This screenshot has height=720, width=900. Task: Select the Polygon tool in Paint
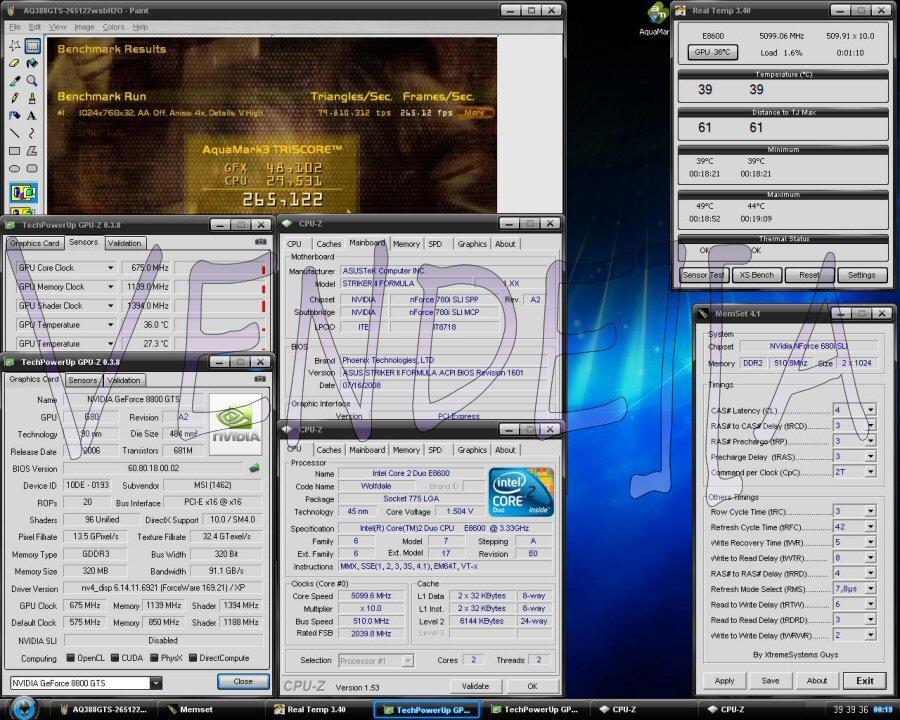click(32, 151)
